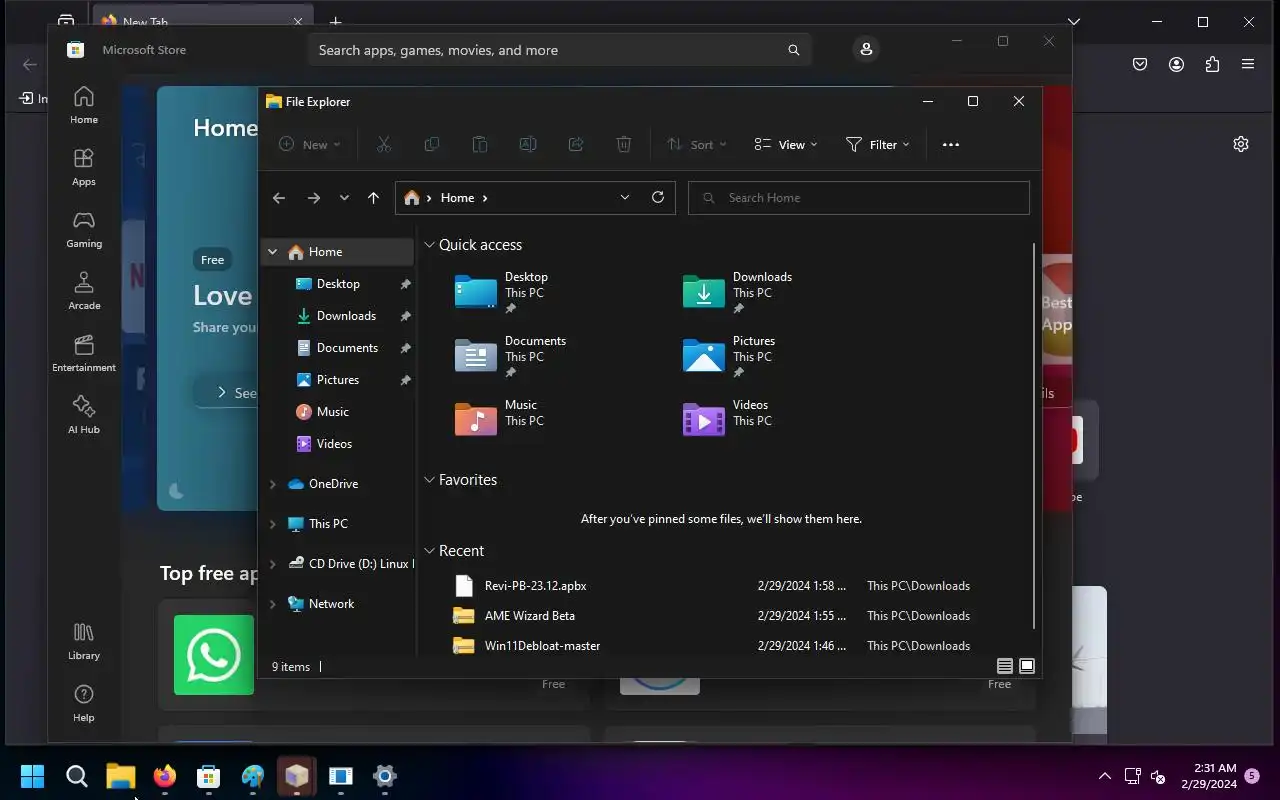Expand OneDrive in navigation pane
1280x800 pixels.
coord(272,484)
